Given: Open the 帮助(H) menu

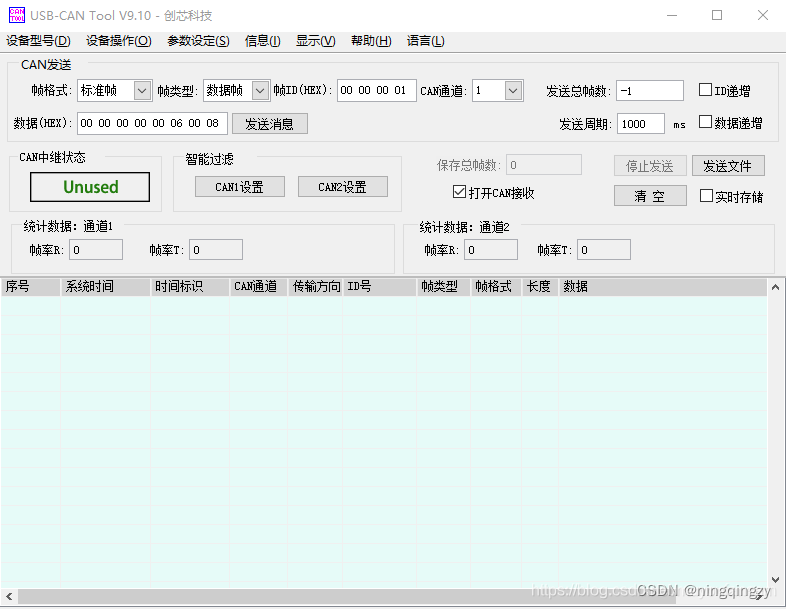Looking at the screenshot, I should tap(371, 41).
